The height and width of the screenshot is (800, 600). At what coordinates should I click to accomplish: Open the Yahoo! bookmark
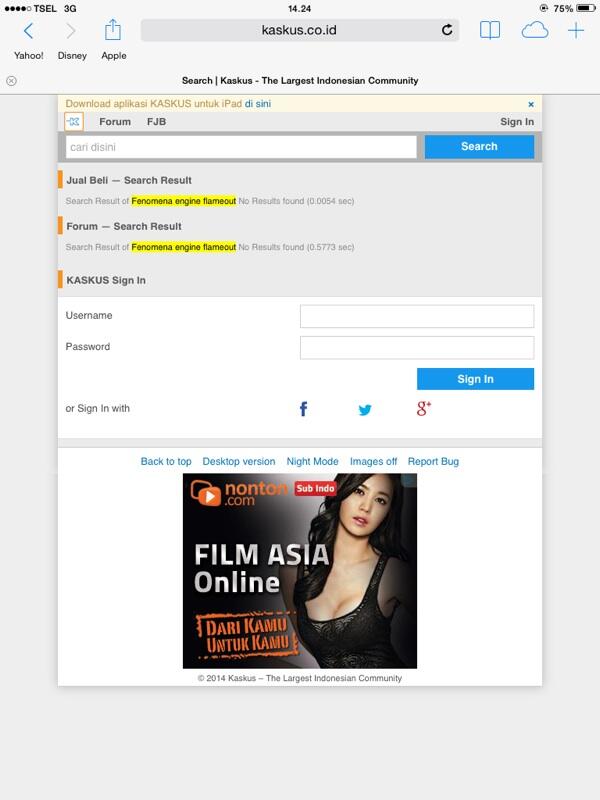coord(29,56)
